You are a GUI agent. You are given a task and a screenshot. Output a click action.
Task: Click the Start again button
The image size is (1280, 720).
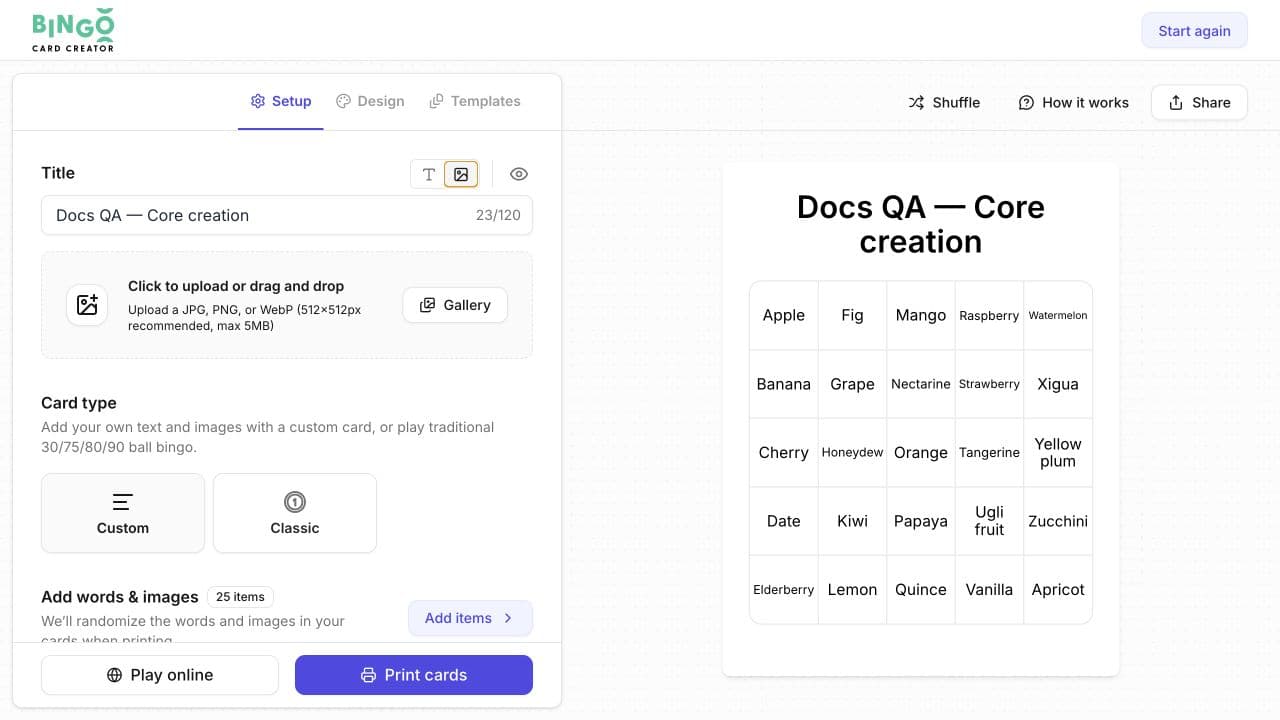tap(1194, 31)
